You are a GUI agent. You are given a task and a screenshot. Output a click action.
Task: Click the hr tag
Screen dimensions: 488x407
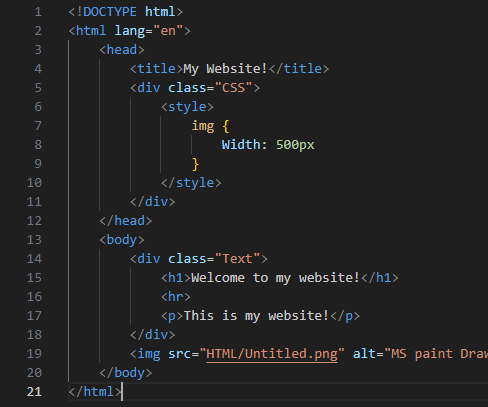click(x=176, y=297)
